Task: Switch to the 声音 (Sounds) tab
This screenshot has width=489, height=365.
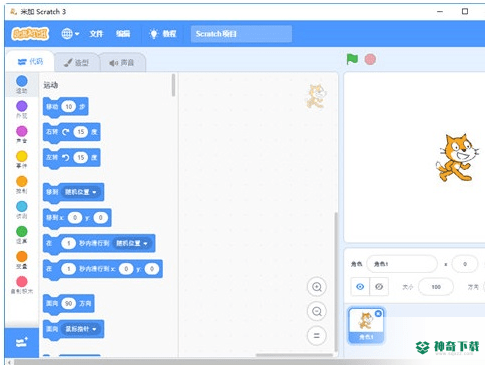Action: pos(122,62)
